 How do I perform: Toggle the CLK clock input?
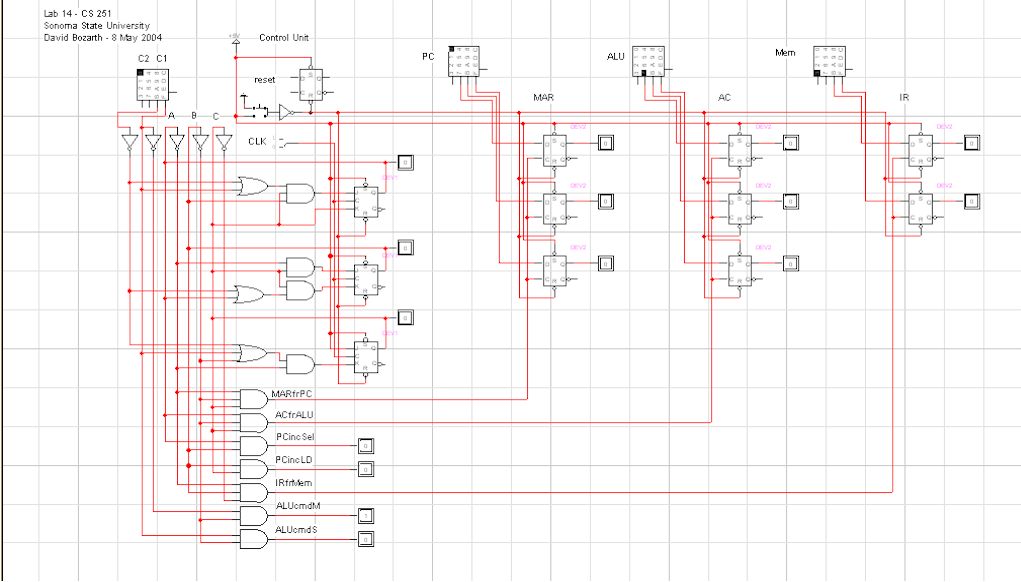point(281,142)
